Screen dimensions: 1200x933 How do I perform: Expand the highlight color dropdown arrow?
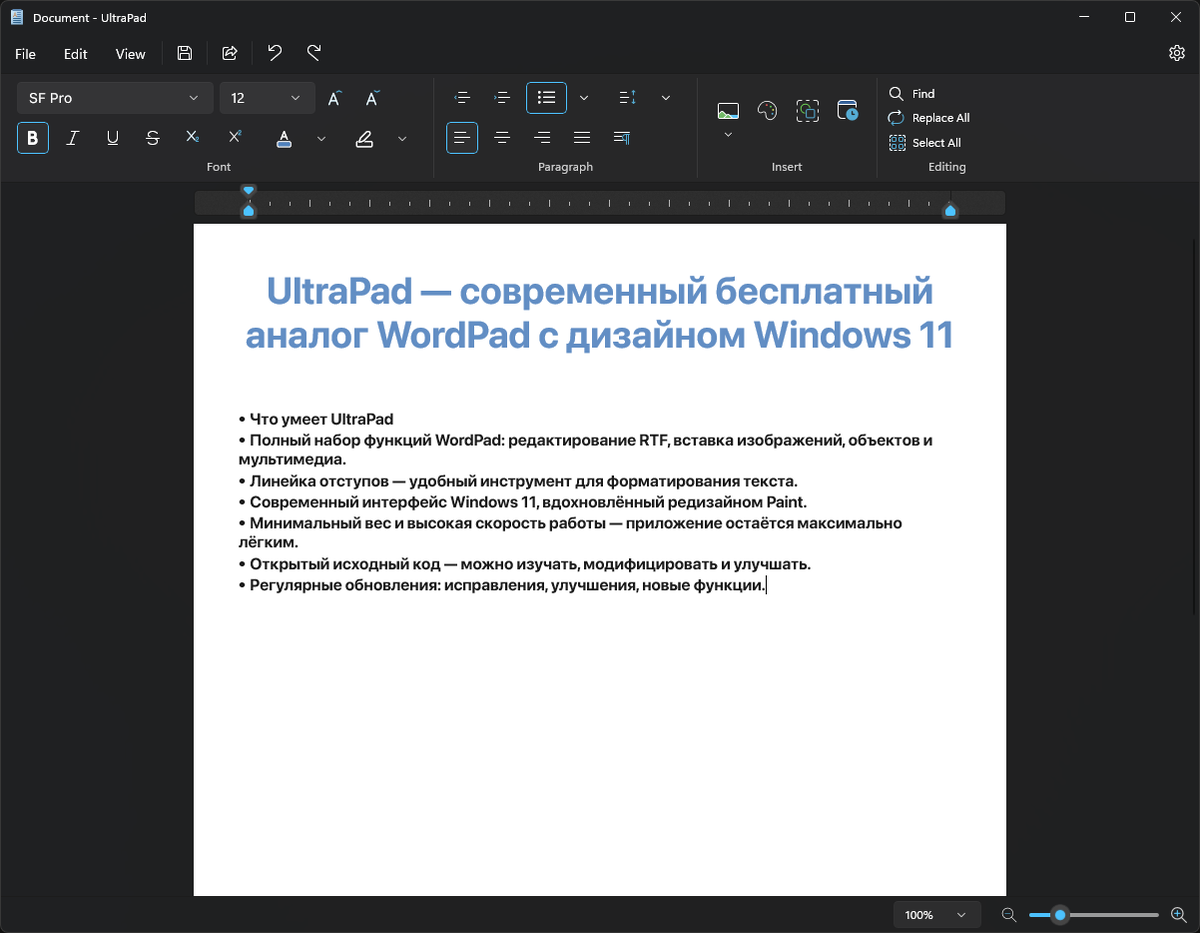coord(402,138)
